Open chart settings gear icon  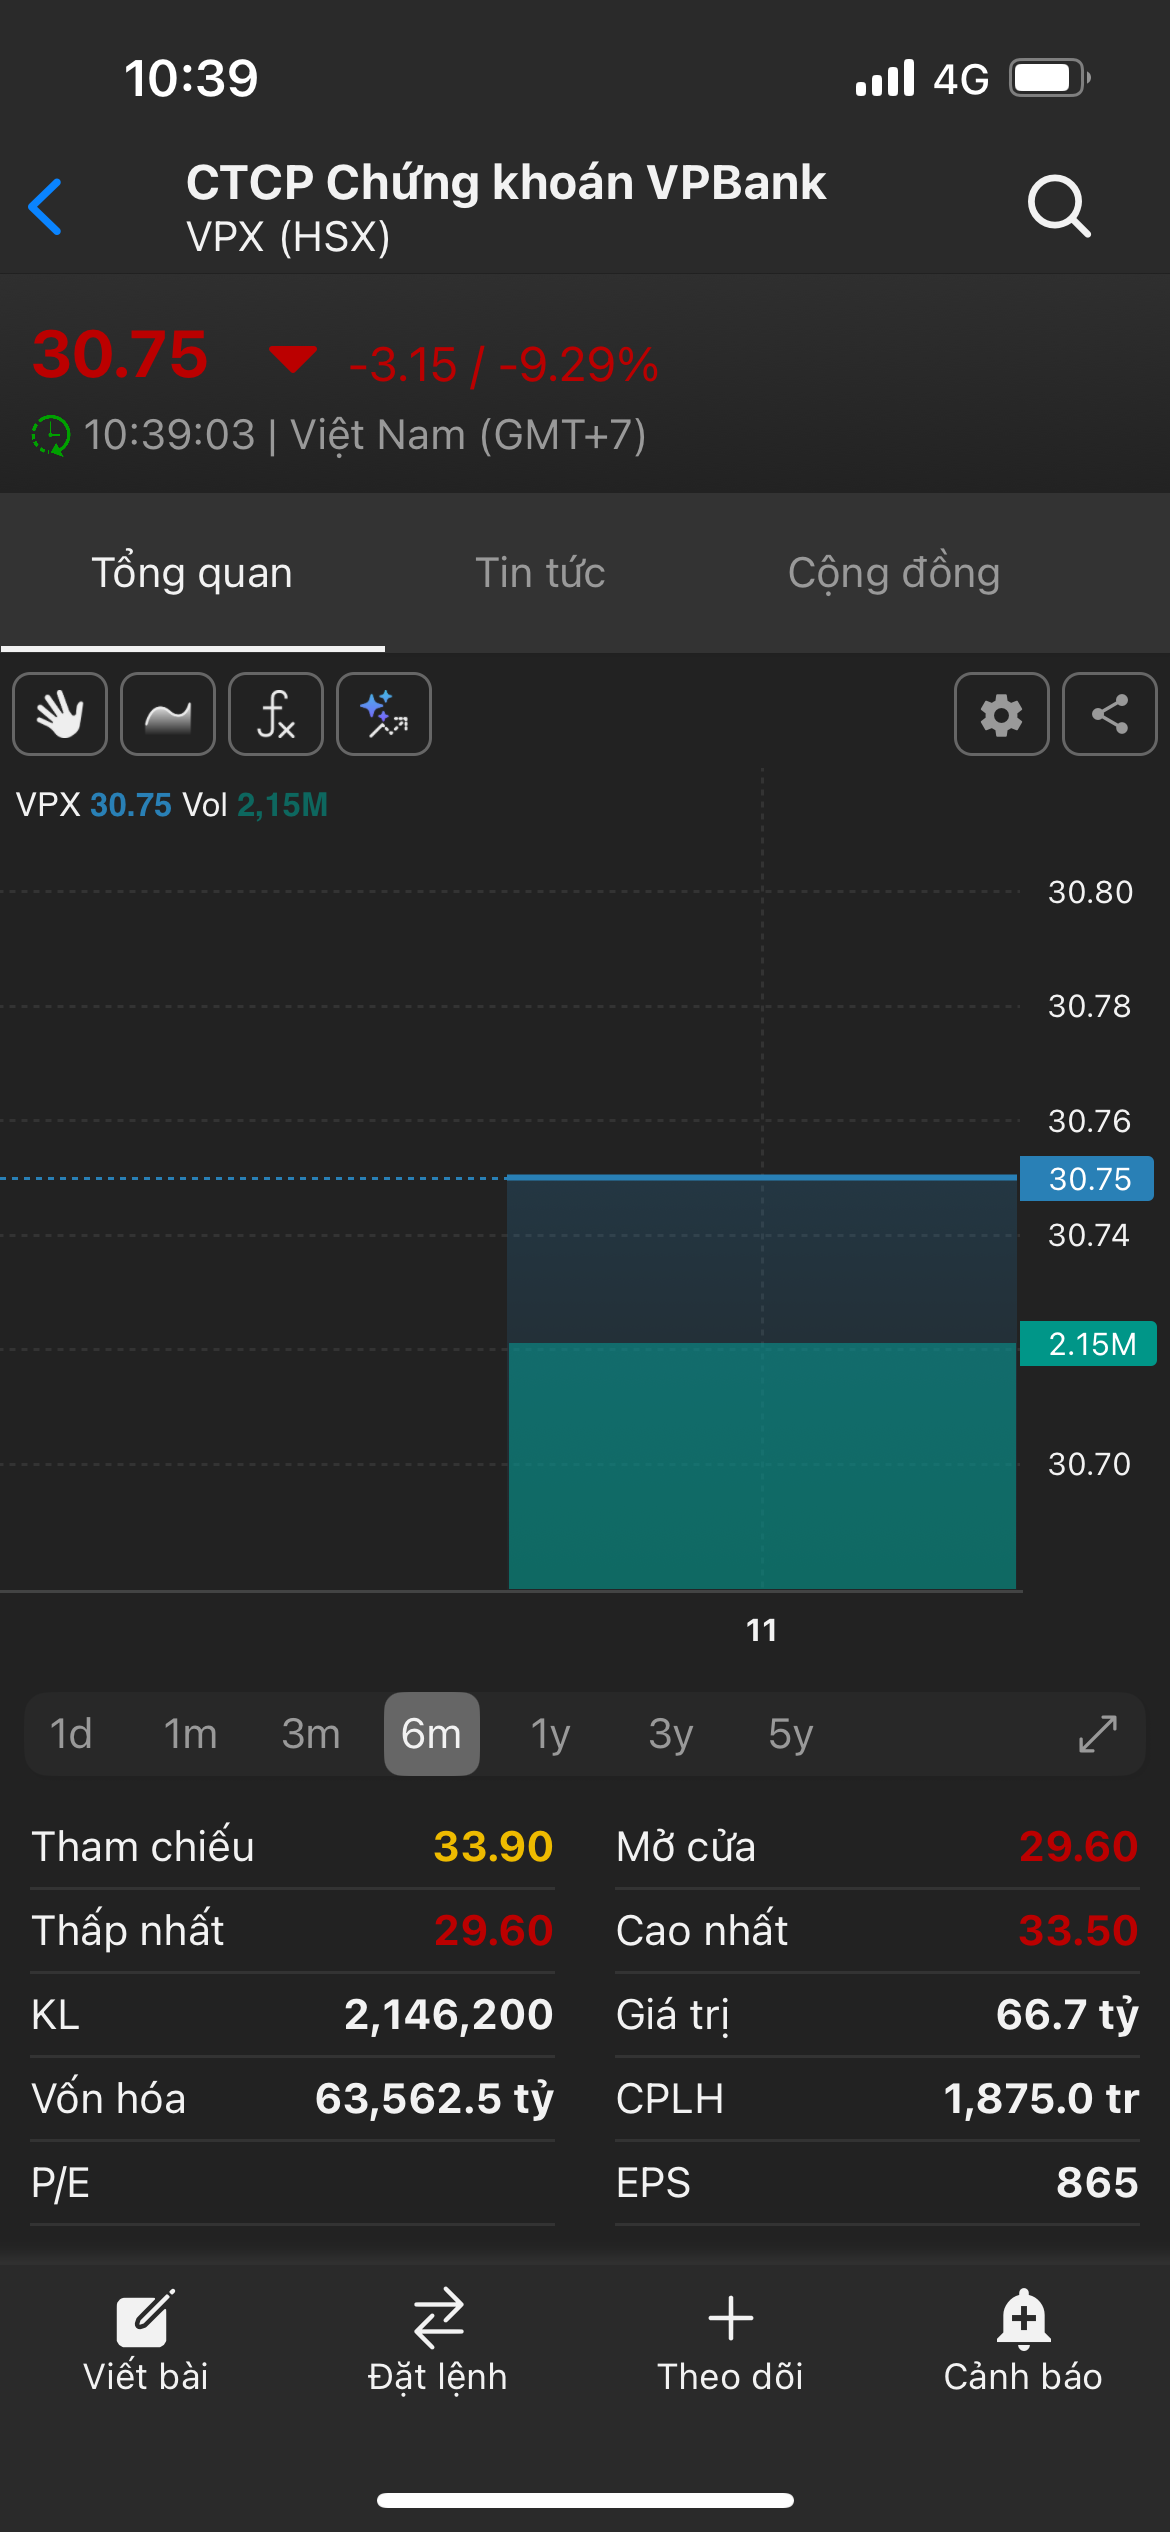point(1001,714)
